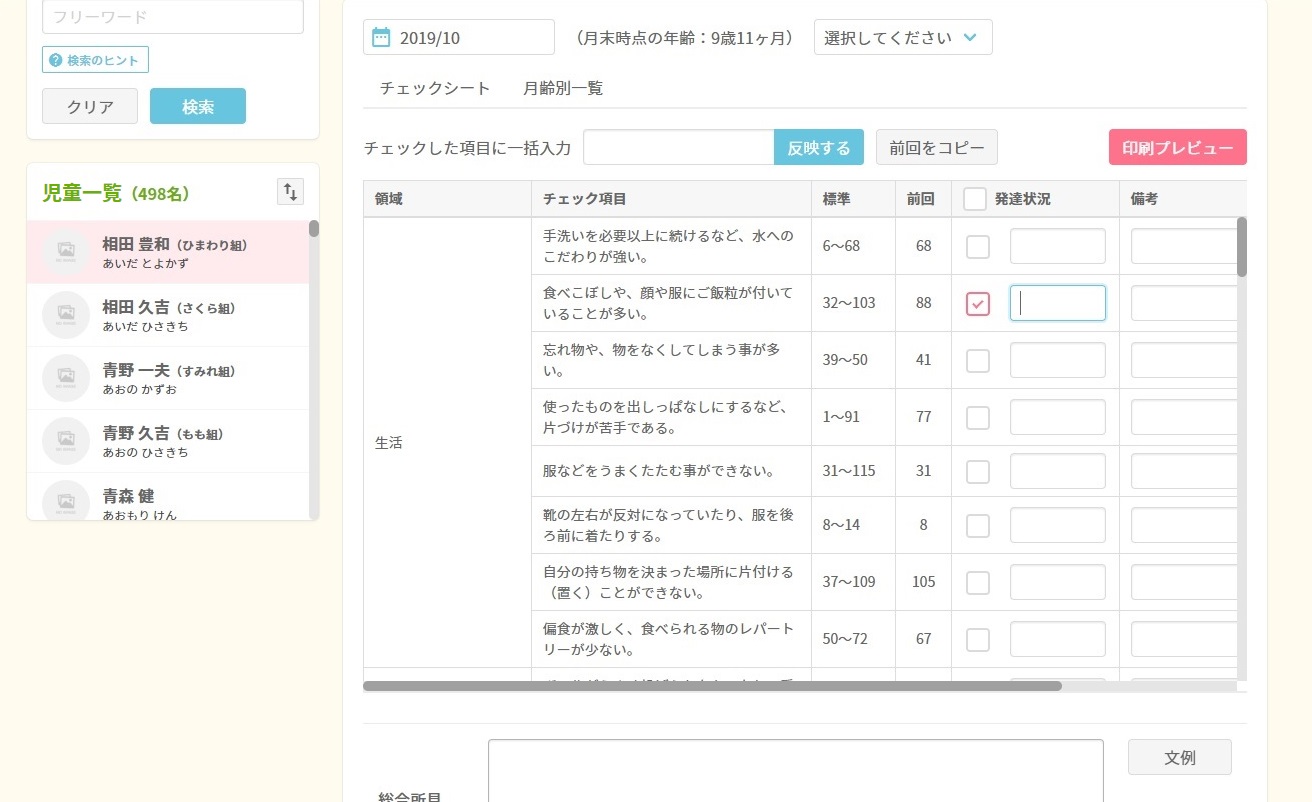Switch to the 月齢別一覧 tab
Viewport: 1312px width, 802px height.
[563, 88]
